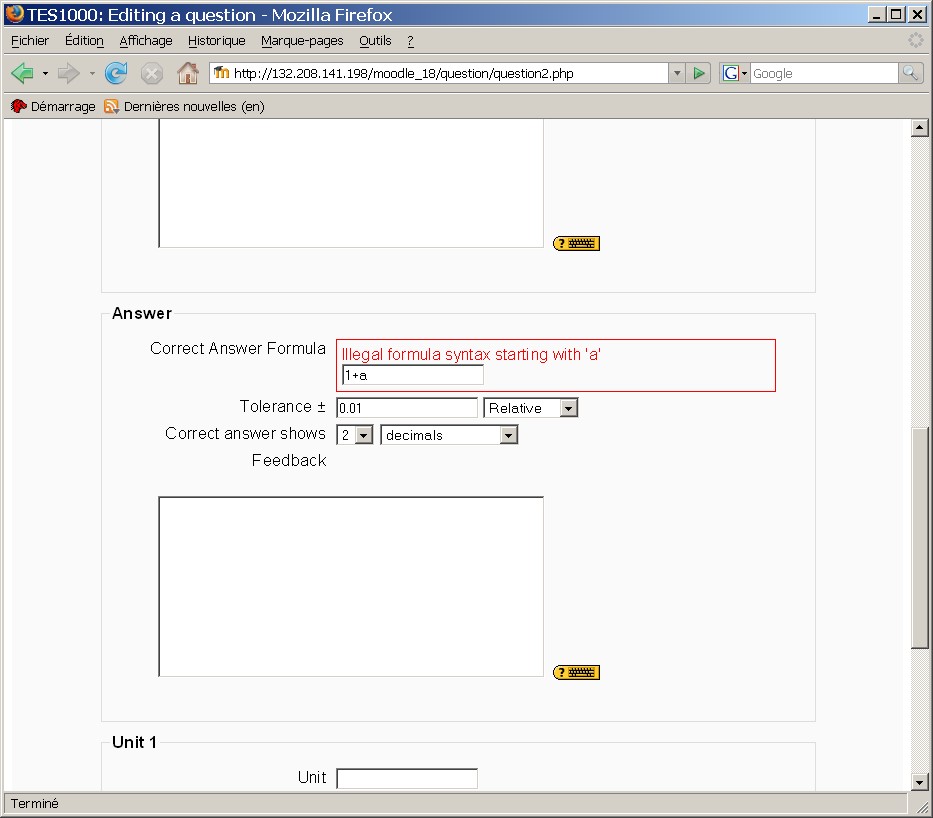Click the search magnifier icon
The height and width of the screenshot is (818, 933).
click(910, 73)
